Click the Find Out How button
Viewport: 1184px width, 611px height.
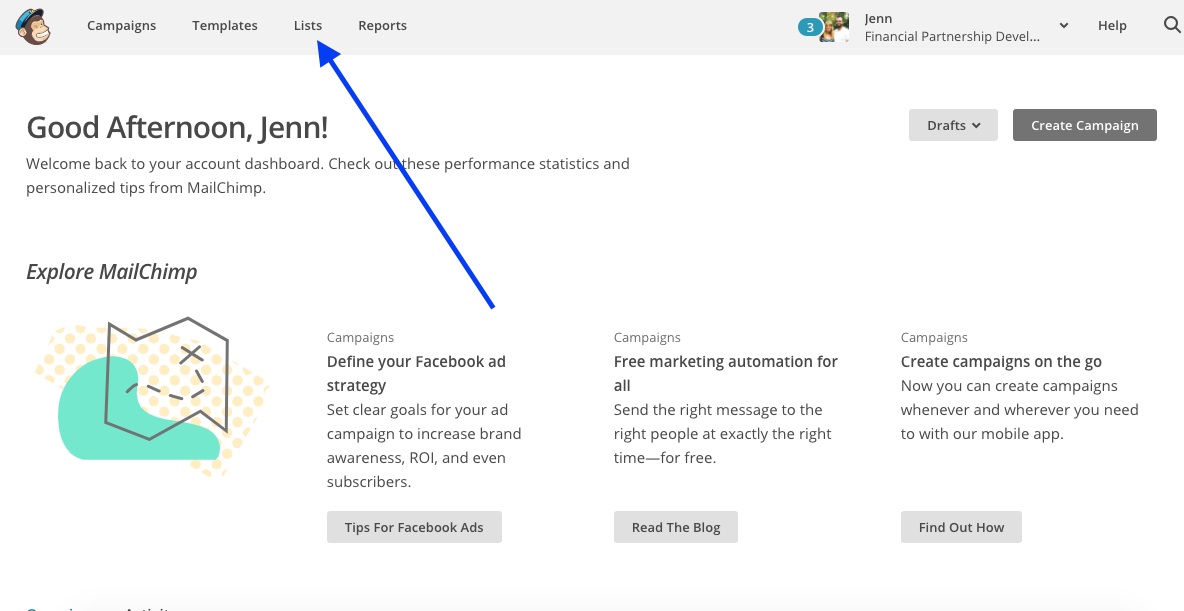click(x=961, y=526)
